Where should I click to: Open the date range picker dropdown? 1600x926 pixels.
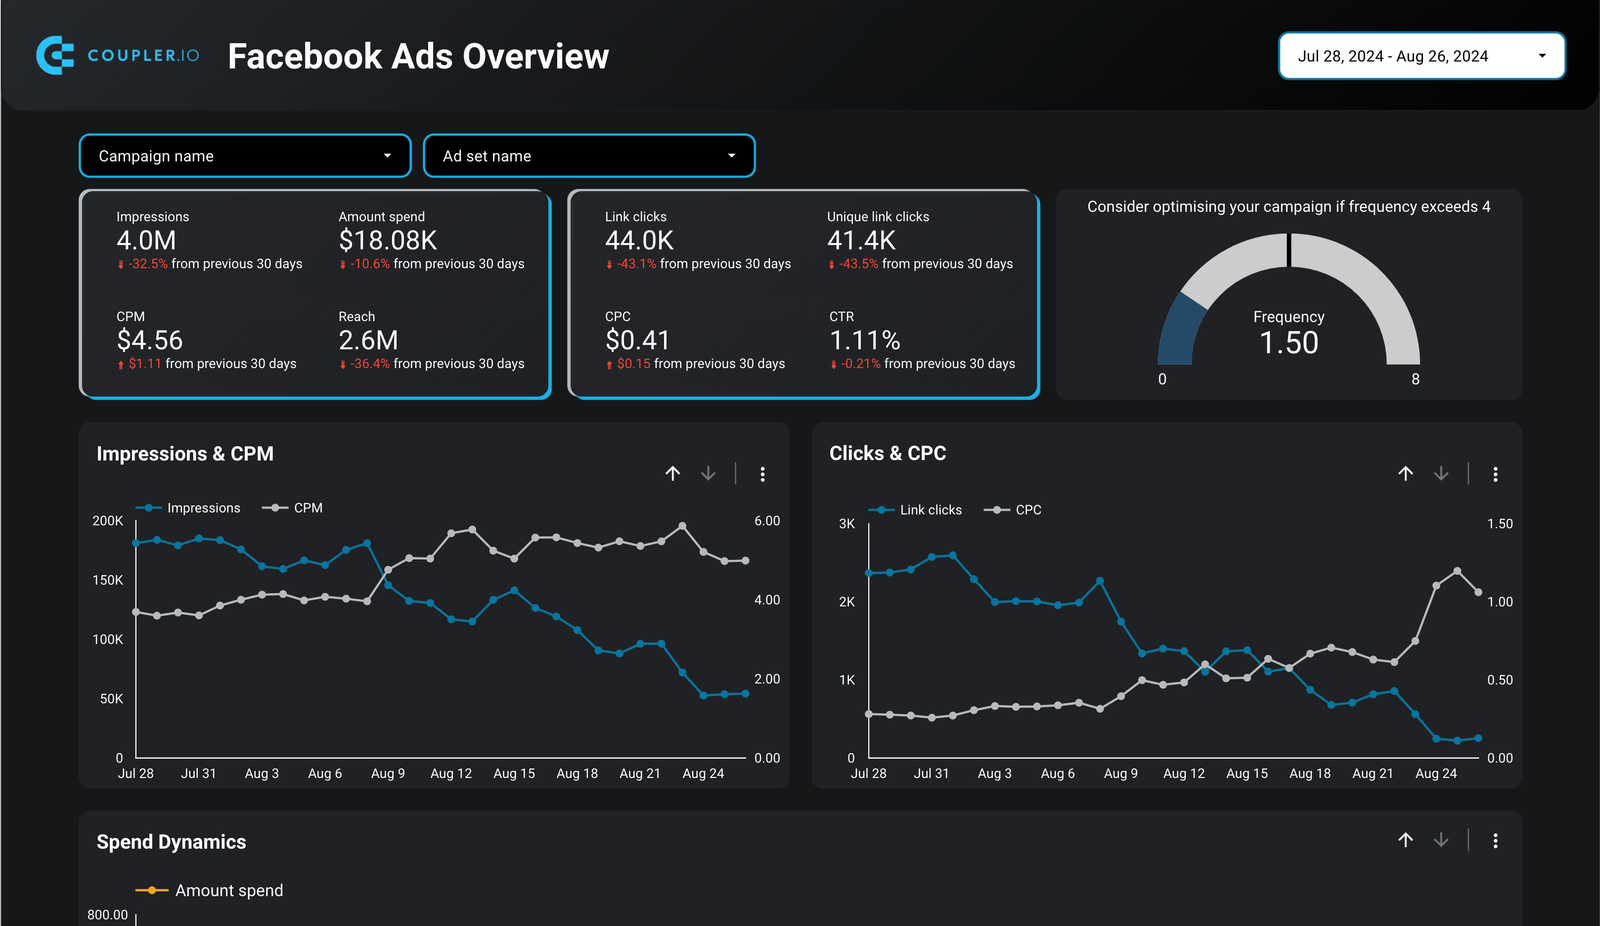pyautogui.click(x=1422, y=56)
